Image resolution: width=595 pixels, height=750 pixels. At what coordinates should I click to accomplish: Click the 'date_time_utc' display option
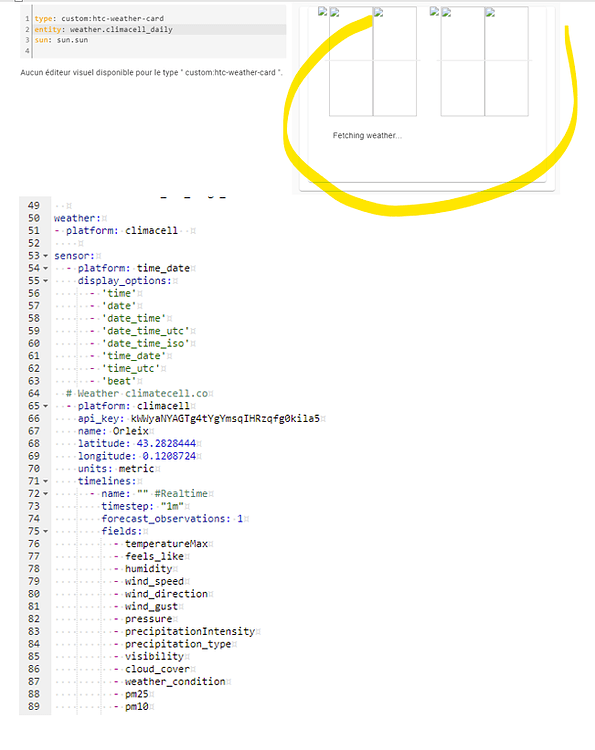coord(146,331)
